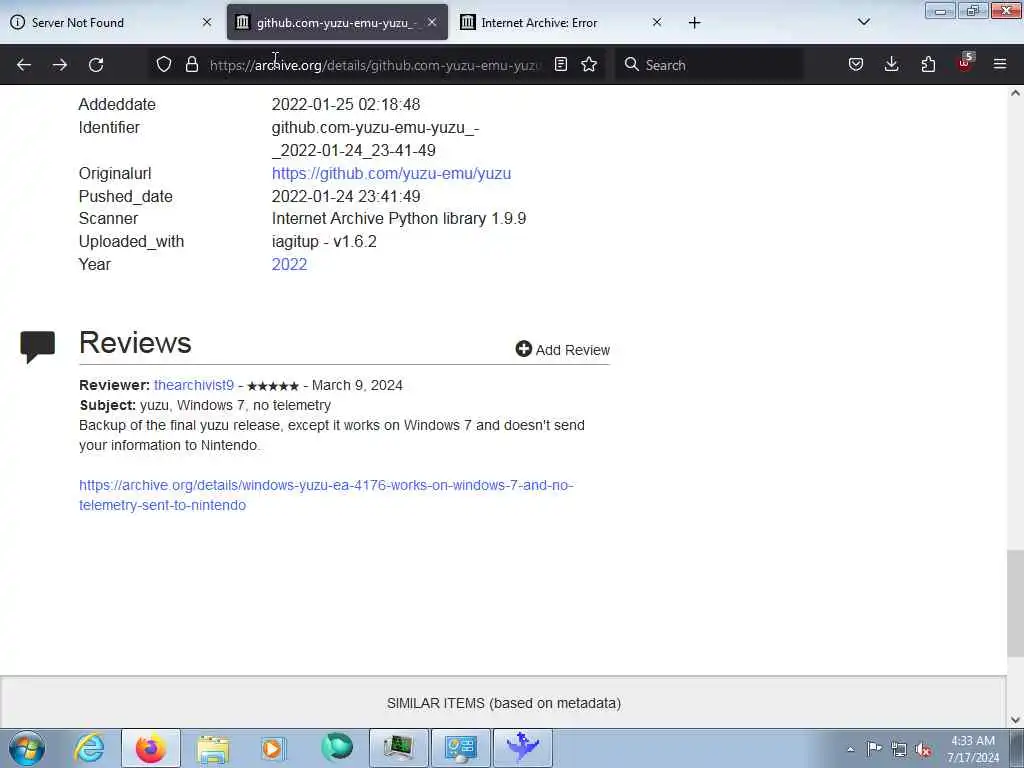1024x768 pixels.
Task: Open the 2022 year link
Action: tap(289, 264)
